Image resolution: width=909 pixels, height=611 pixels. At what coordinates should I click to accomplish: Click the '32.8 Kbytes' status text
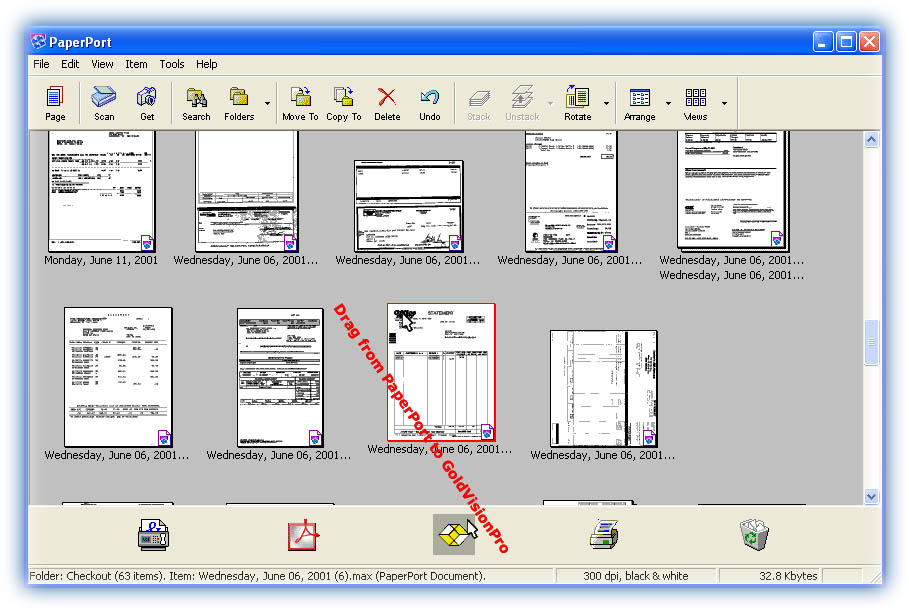pos(788,576)
